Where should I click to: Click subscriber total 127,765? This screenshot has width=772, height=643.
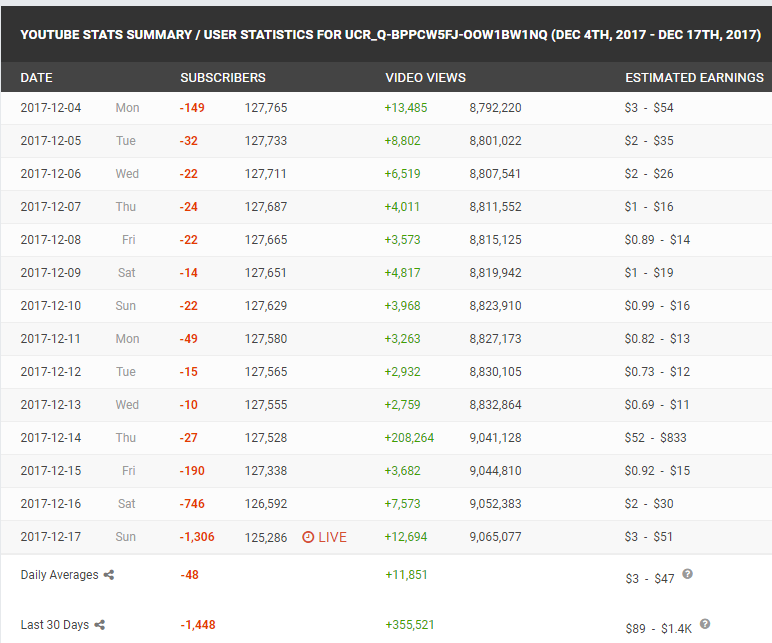coord(266,108)
